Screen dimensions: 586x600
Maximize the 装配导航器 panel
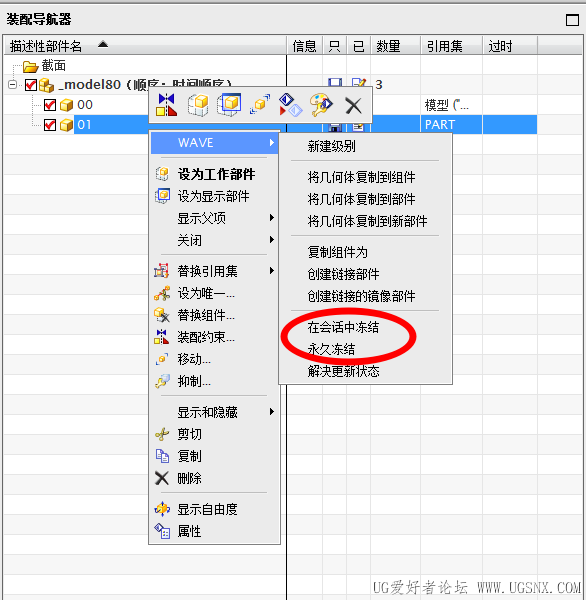[x=572, y=20]
